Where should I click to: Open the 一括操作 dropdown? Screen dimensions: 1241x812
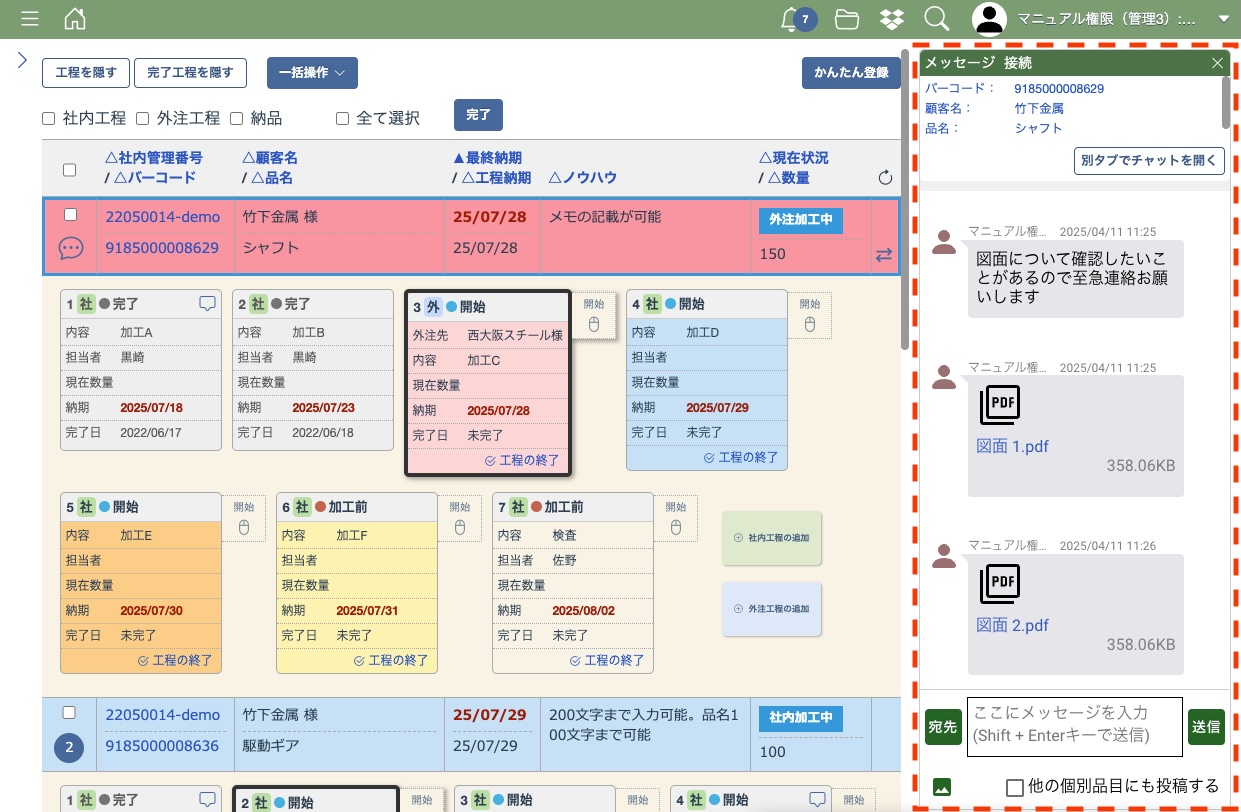pos(312,73)
